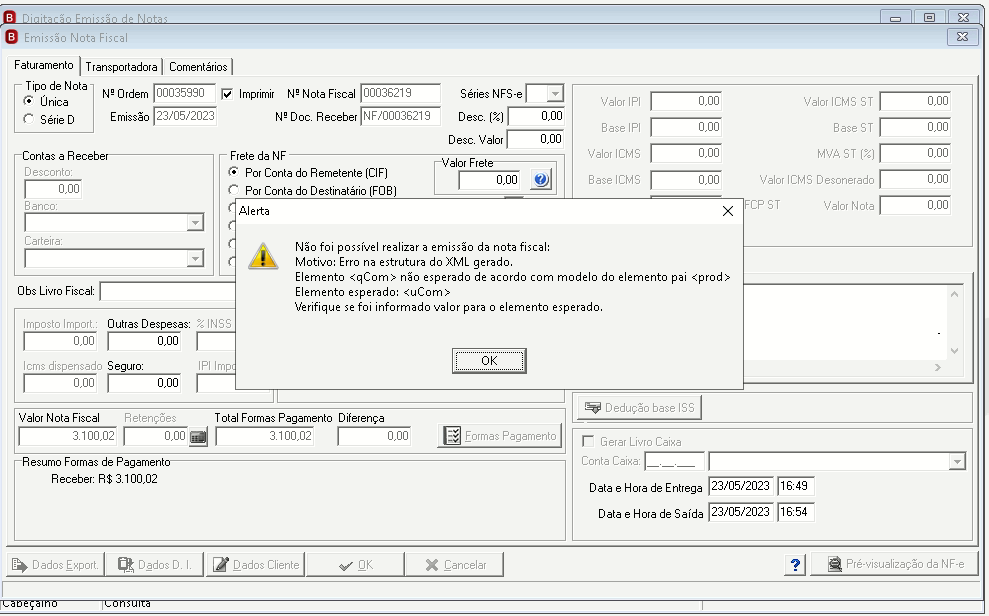Click the 16:54 Saída time field

click(796, 512)
